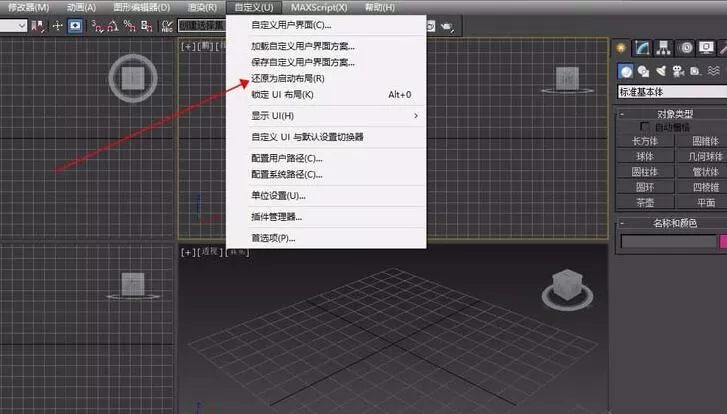The height and width of the screenshot is (414, 727).
Task: Click the teapot Render icon
Action: point(447,26)
